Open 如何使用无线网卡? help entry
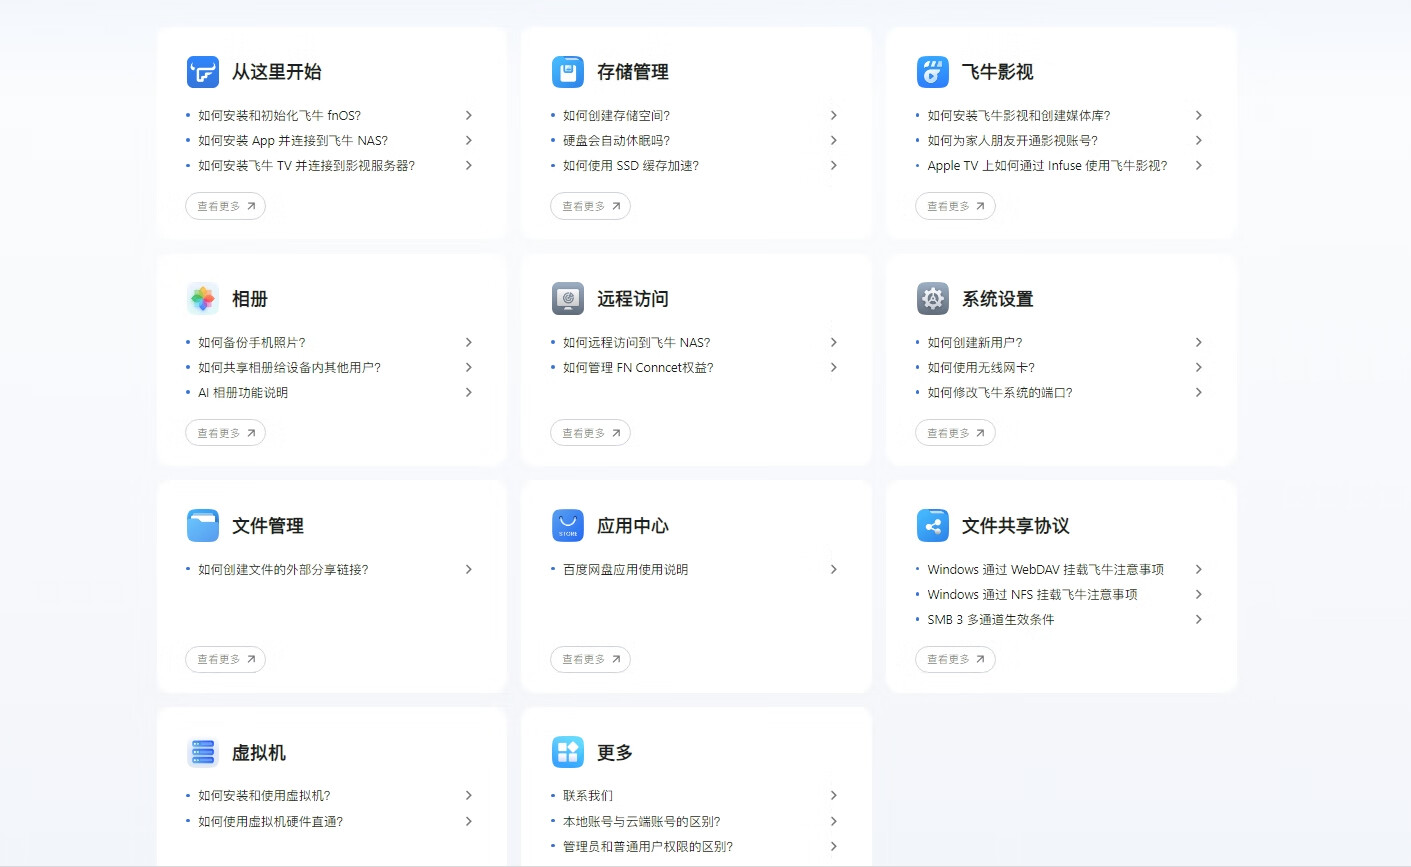 click(980, 368)
